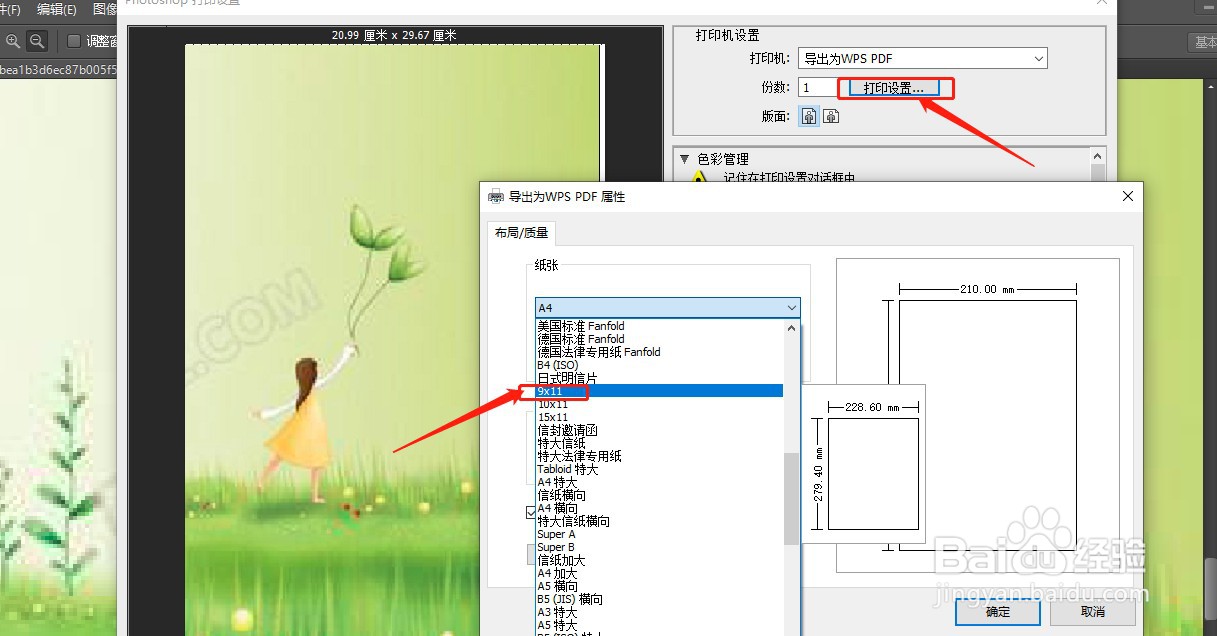Open the 编辑(E) menu
Image resolution: width=1217 pixels, height=636 pixels.
point(57,9)
